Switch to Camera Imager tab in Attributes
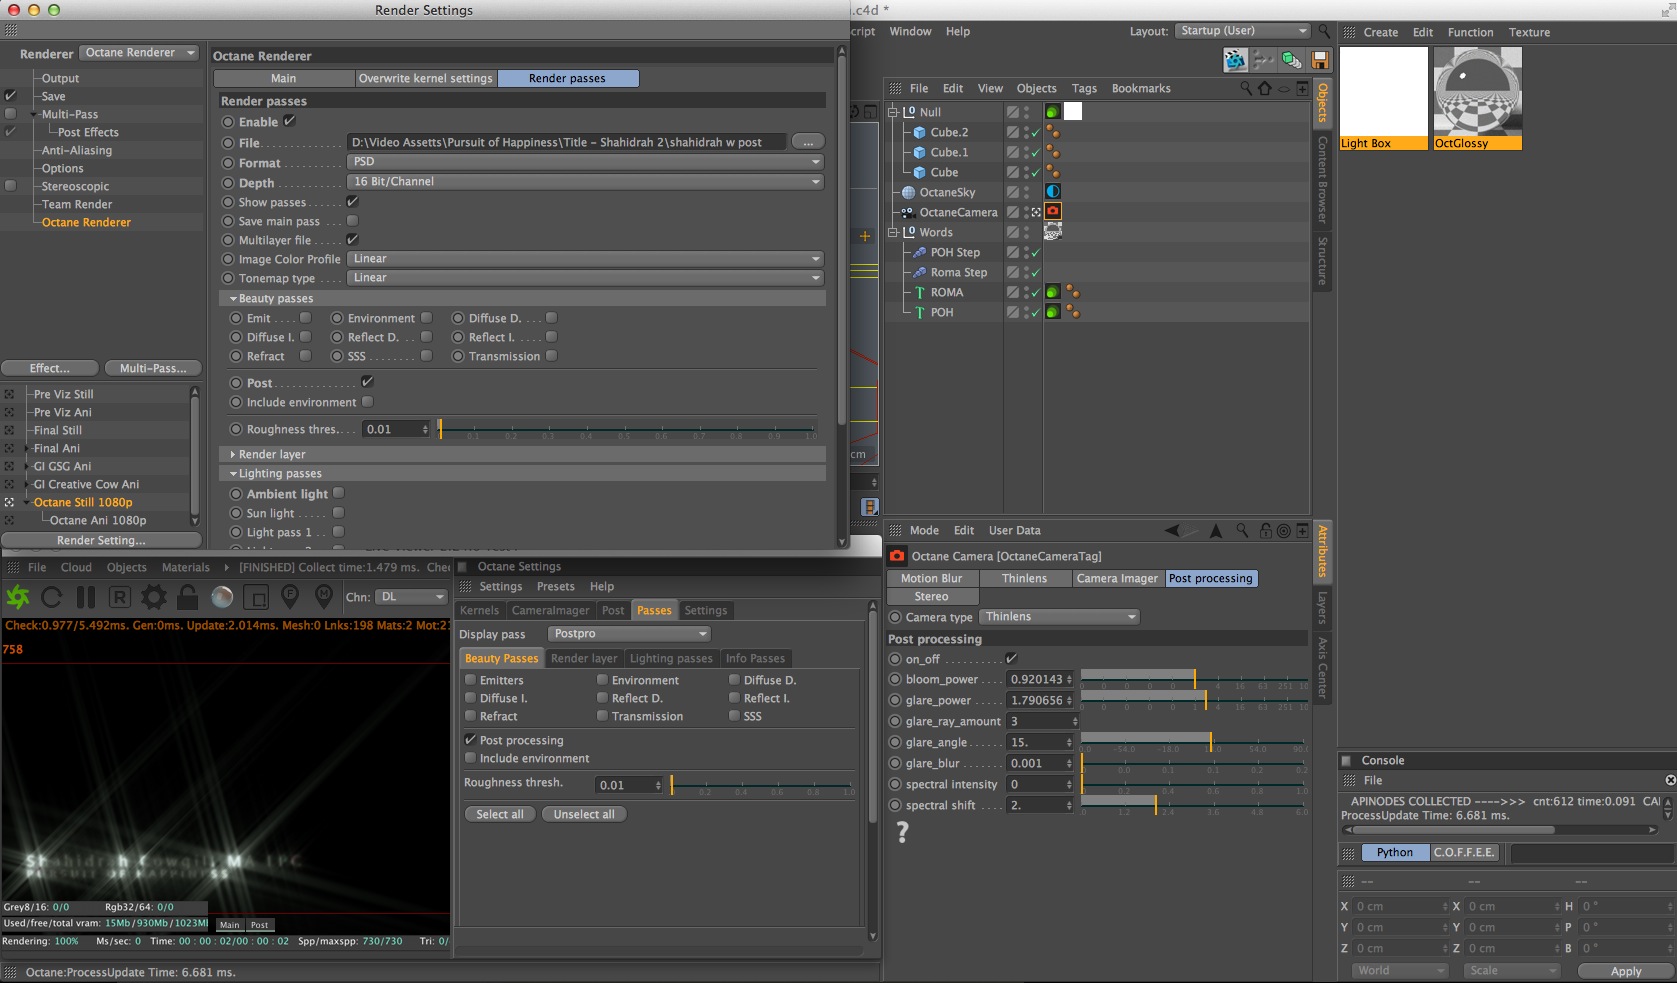 1117,578
